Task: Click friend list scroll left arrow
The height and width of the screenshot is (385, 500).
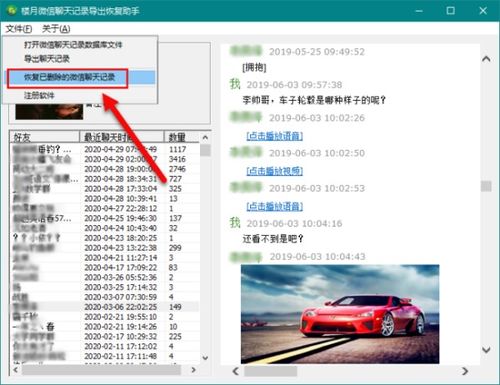Action: (15, 370)
